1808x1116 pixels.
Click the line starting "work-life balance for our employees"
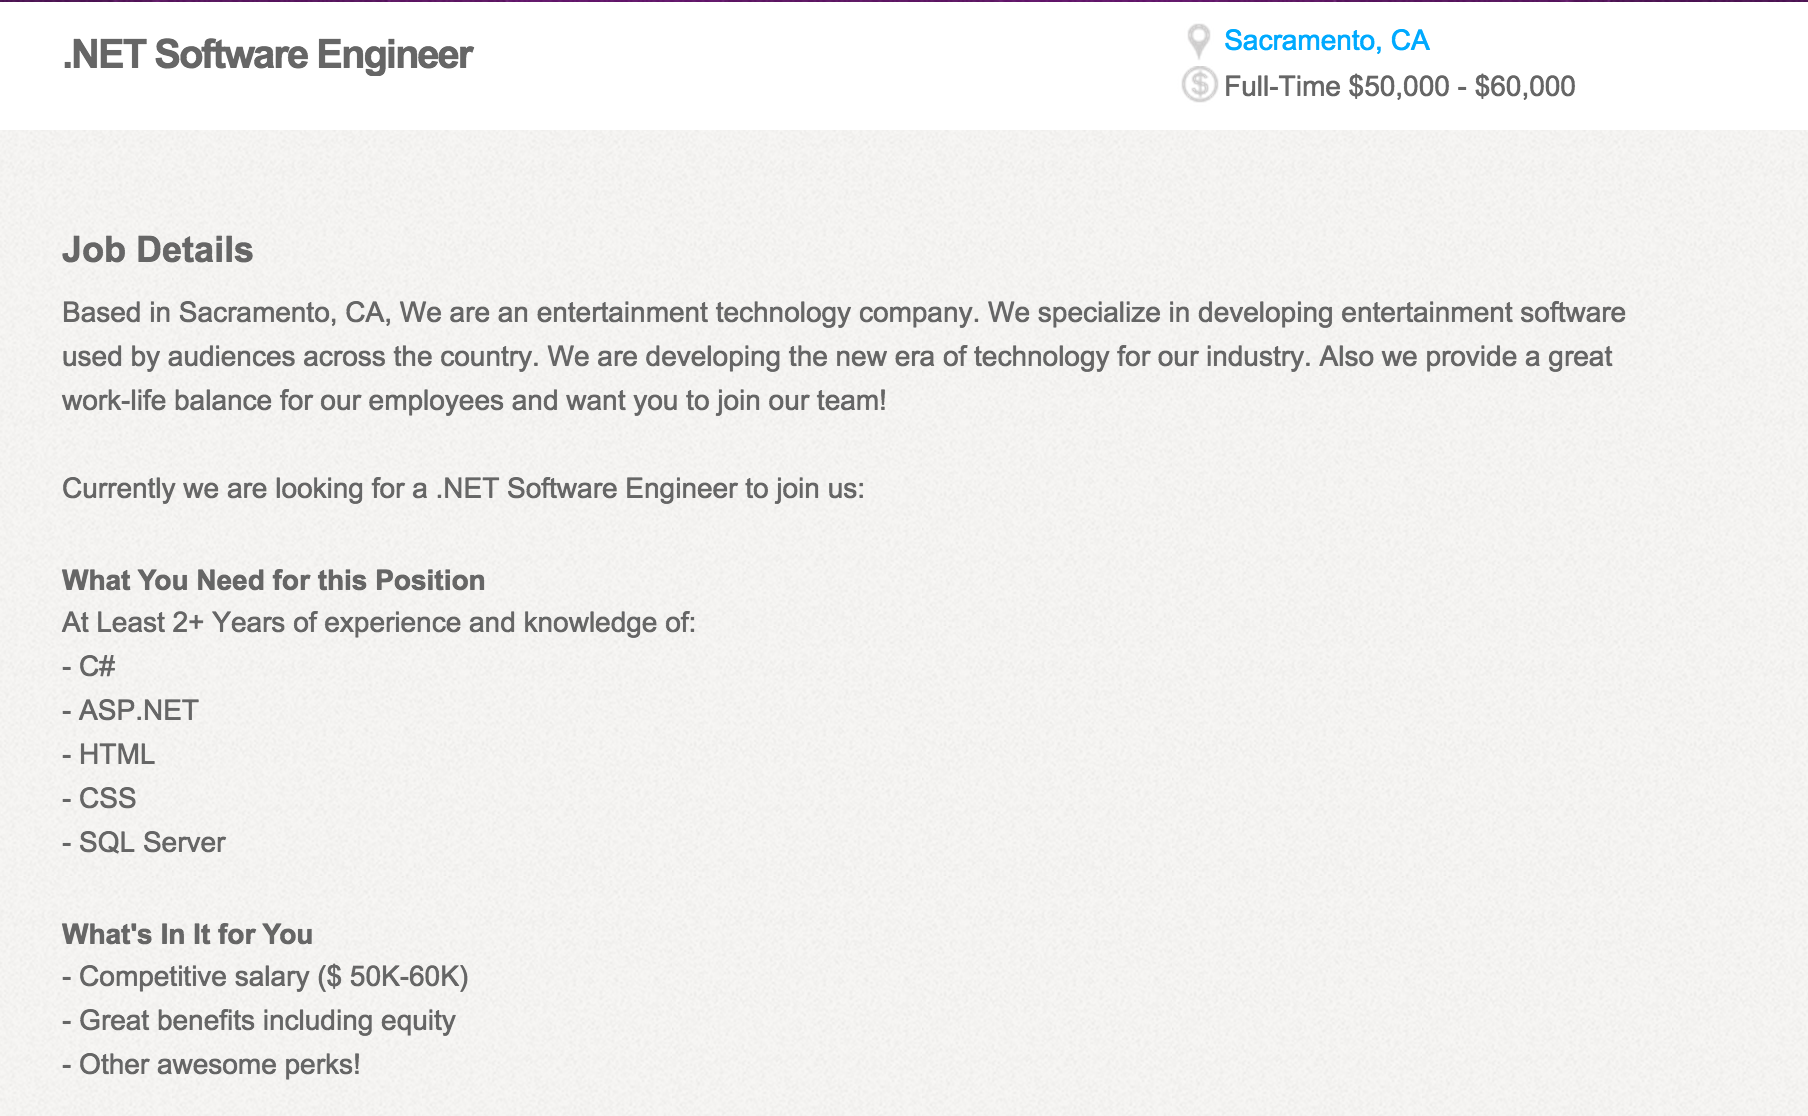pyautogui.click(x=474, y=400)
